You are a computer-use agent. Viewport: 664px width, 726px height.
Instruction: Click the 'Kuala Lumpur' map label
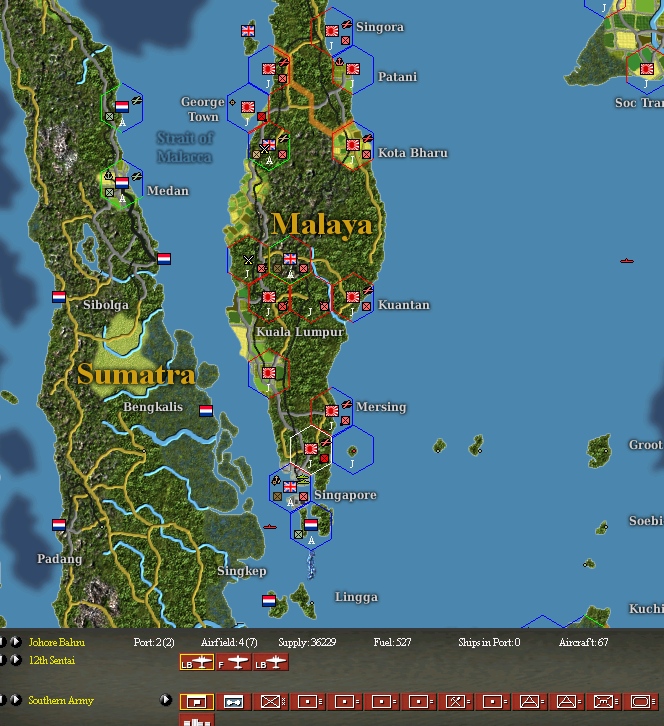click(x=300, y=332)
